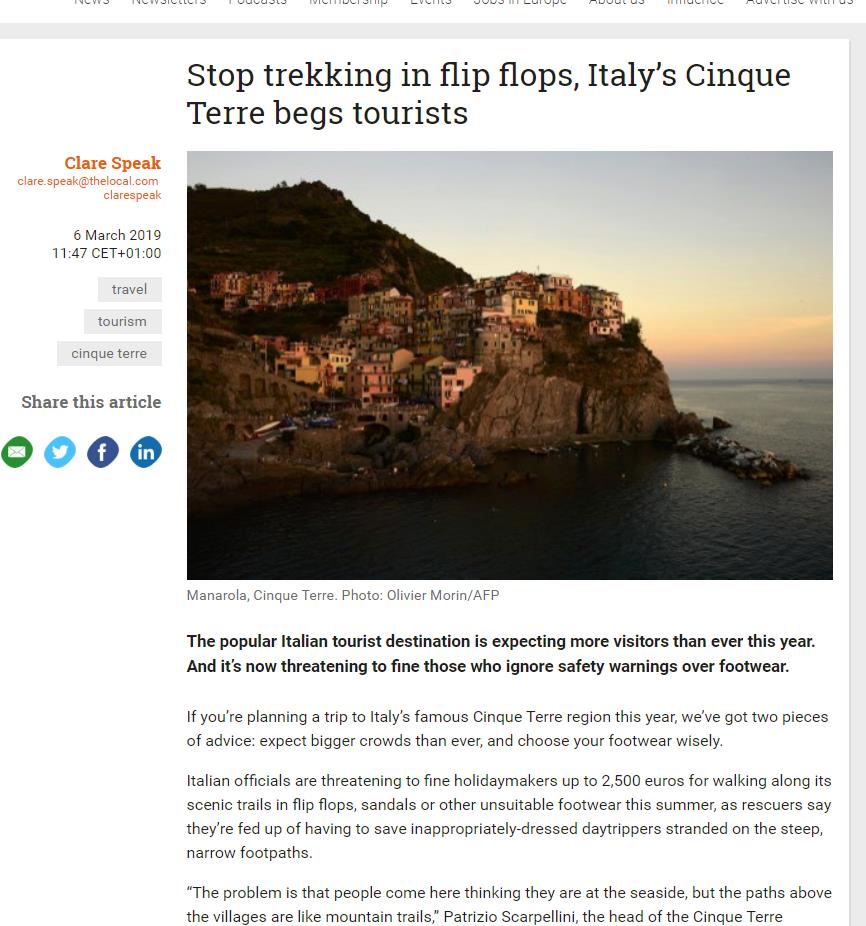Click the article headline about flip flops

coord(489,94)
